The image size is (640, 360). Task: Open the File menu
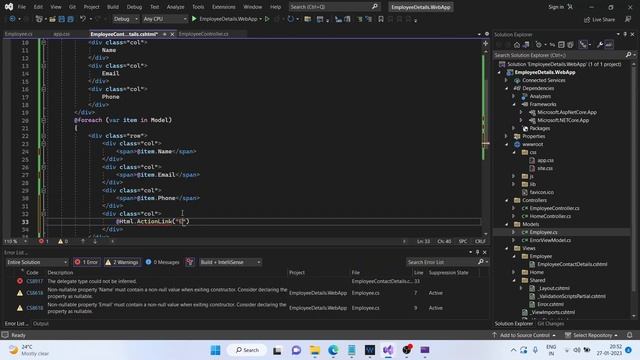tap(22, 7)
